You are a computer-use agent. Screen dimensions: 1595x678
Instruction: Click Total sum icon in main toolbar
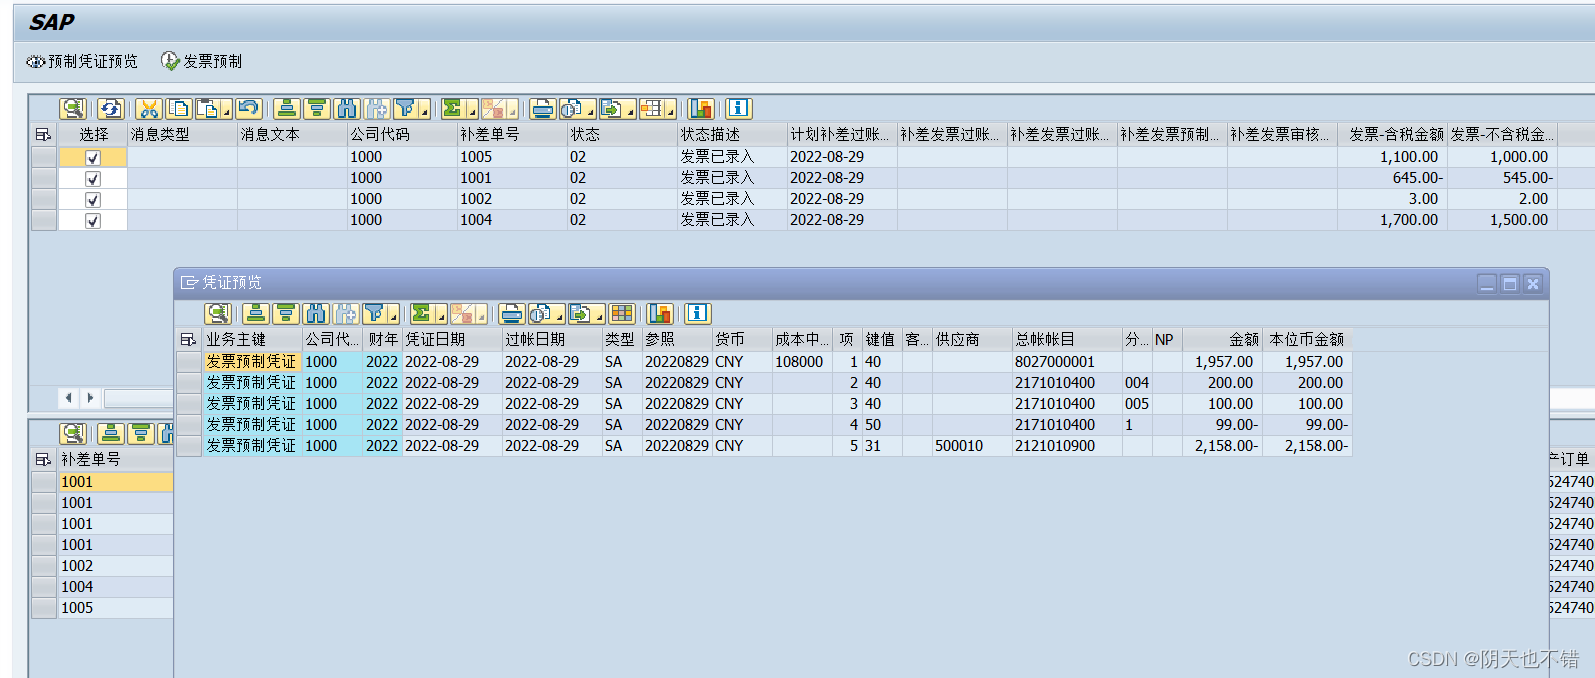[453, 108]
